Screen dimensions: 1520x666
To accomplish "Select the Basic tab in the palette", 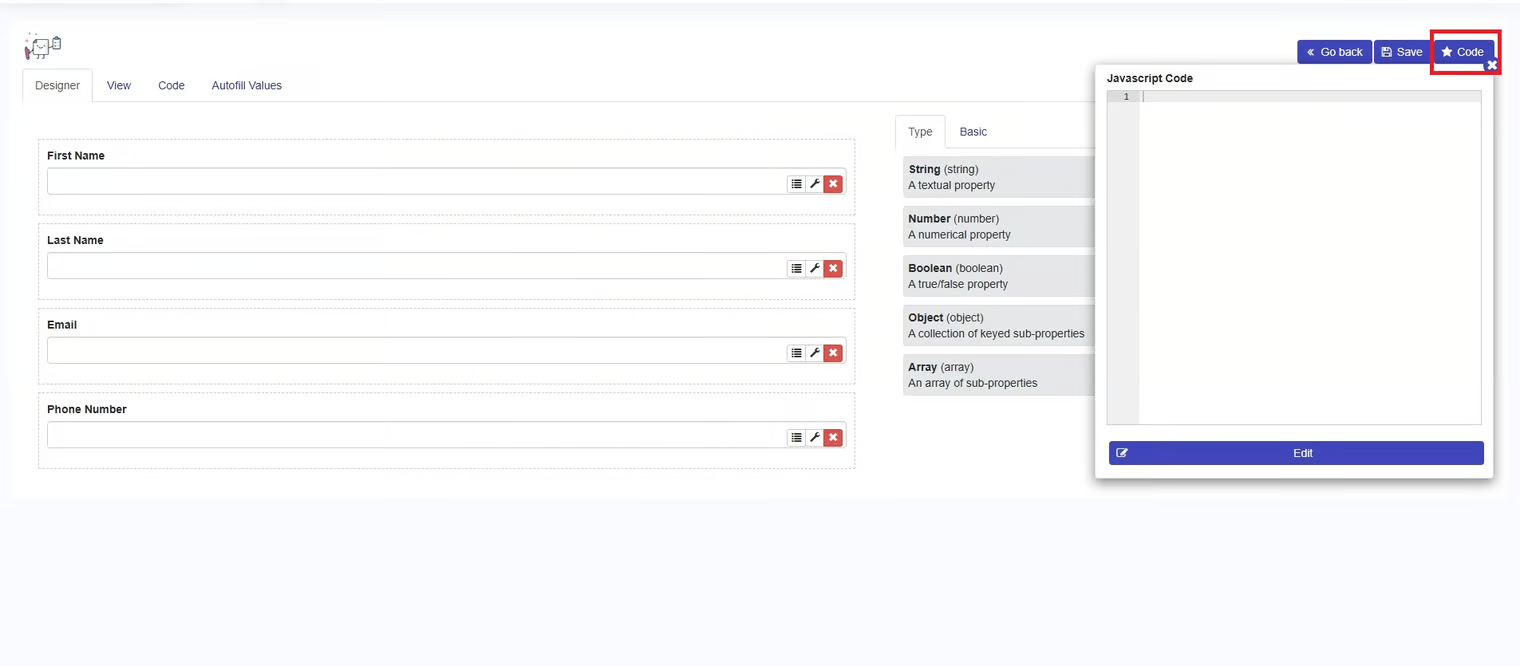I will click(x=973, y=132).
